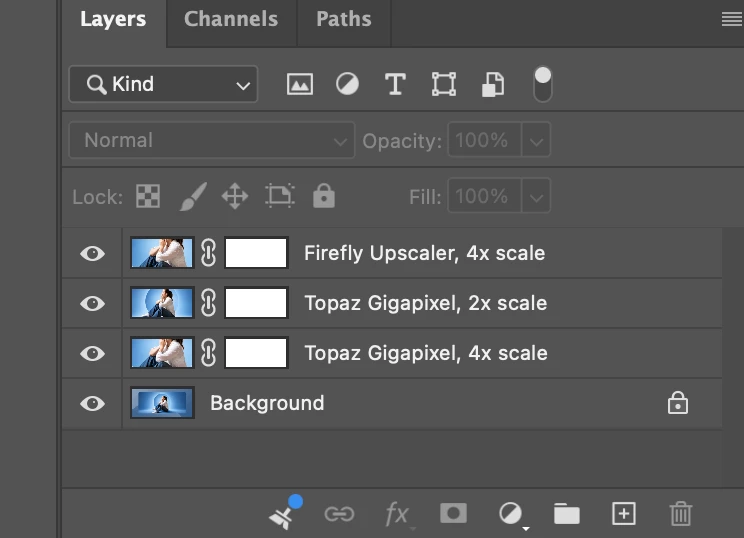The width and height of the screenshot is (744, 538).
Task: Lock layer position
Action: point(235,196)
